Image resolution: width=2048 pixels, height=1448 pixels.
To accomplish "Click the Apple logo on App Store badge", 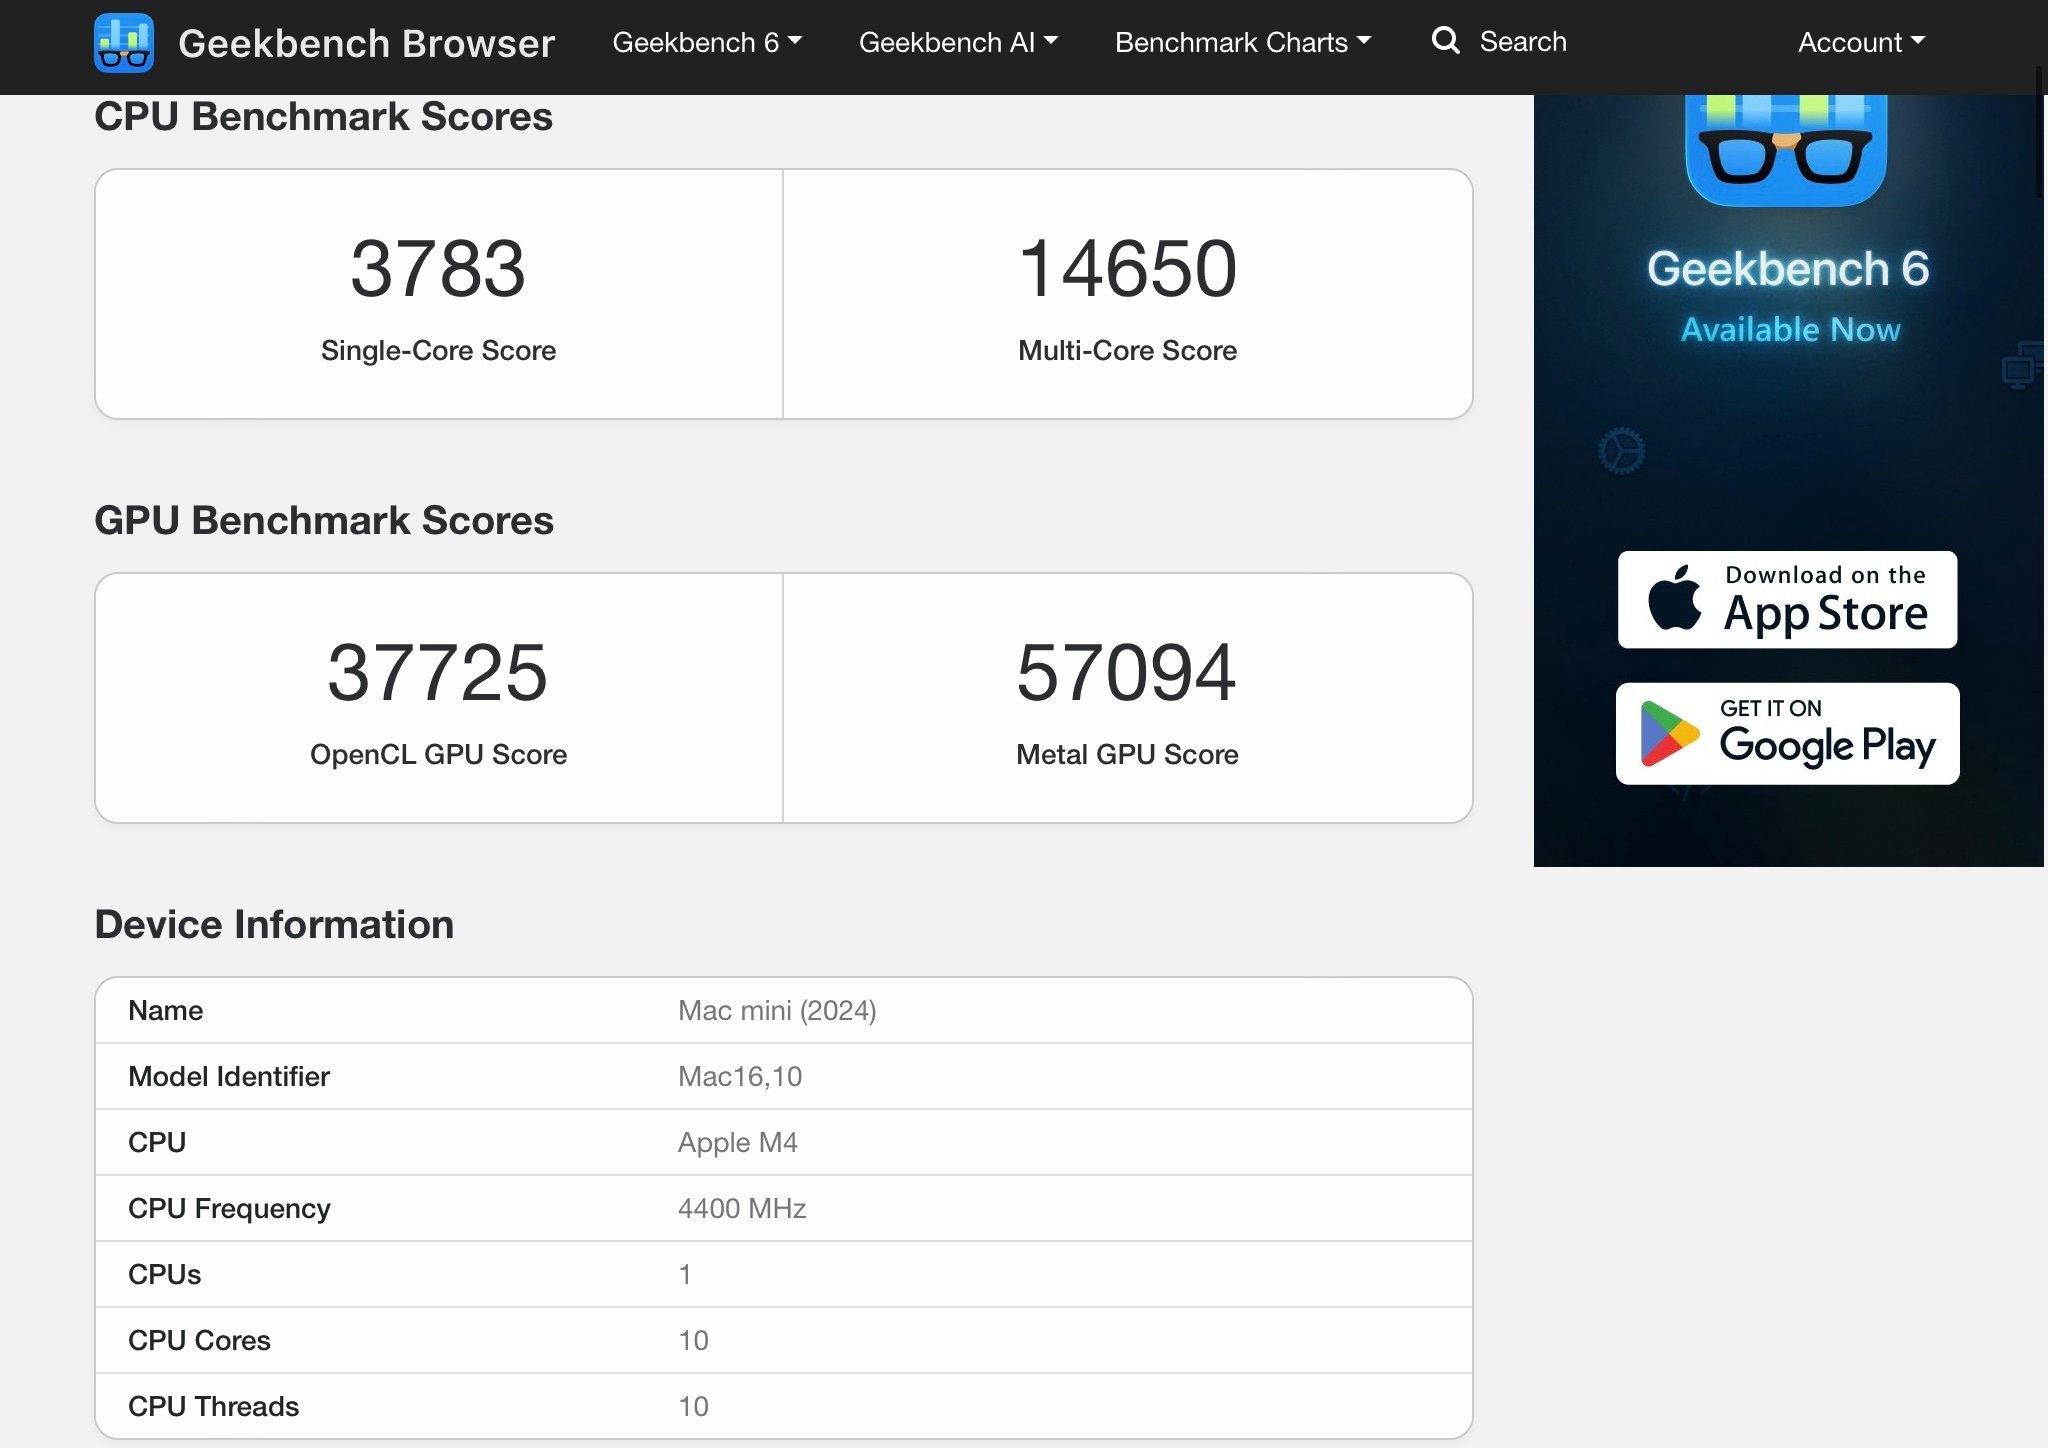I will pos(1674,599).
